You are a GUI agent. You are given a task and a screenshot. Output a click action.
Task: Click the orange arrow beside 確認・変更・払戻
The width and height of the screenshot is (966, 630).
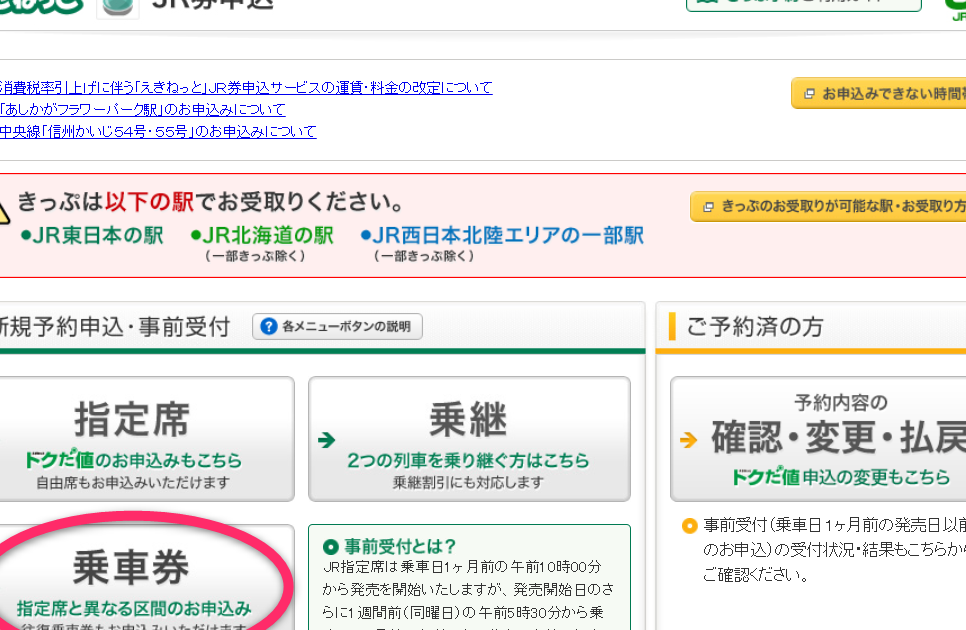click(687, 439)
